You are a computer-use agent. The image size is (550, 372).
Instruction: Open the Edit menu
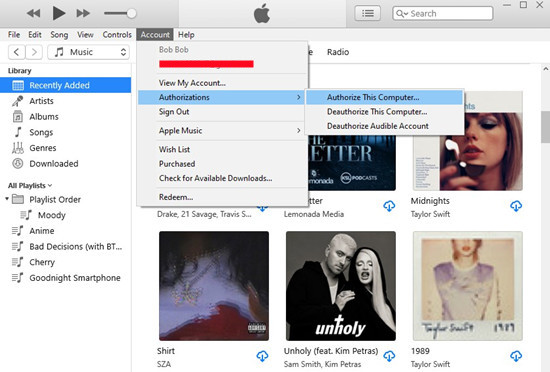(35, 35)
